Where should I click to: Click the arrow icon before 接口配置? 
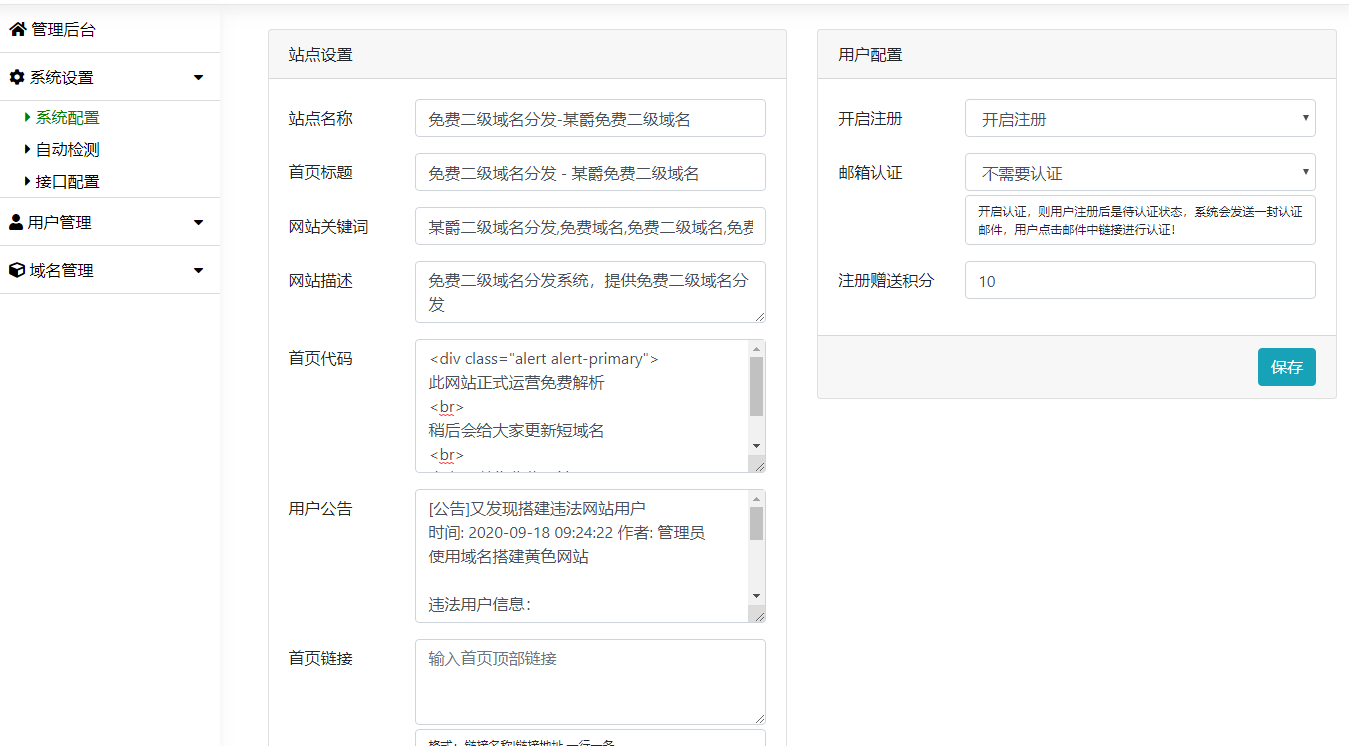[26, 181]
